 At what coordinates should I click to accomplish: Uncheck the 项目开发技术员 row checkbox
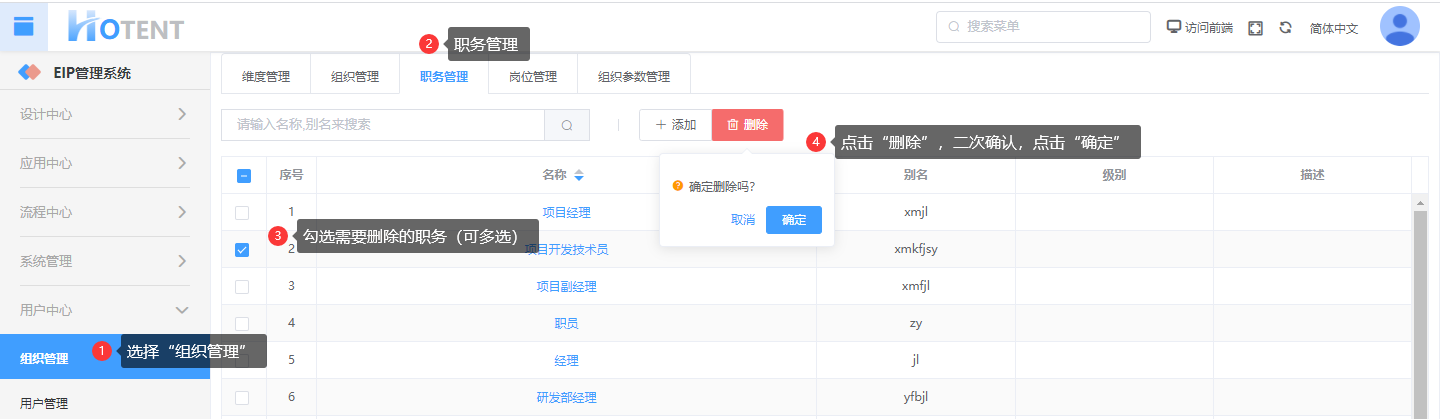(242, 250)
